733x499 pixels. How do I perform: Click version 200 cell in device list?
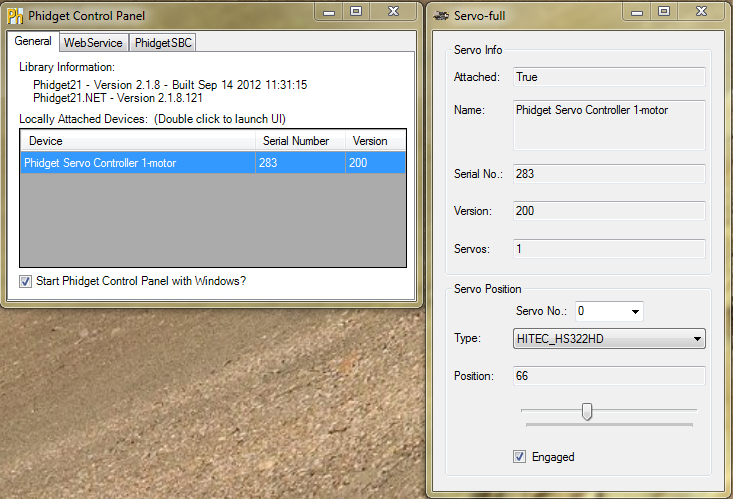(x=375, y=163)
